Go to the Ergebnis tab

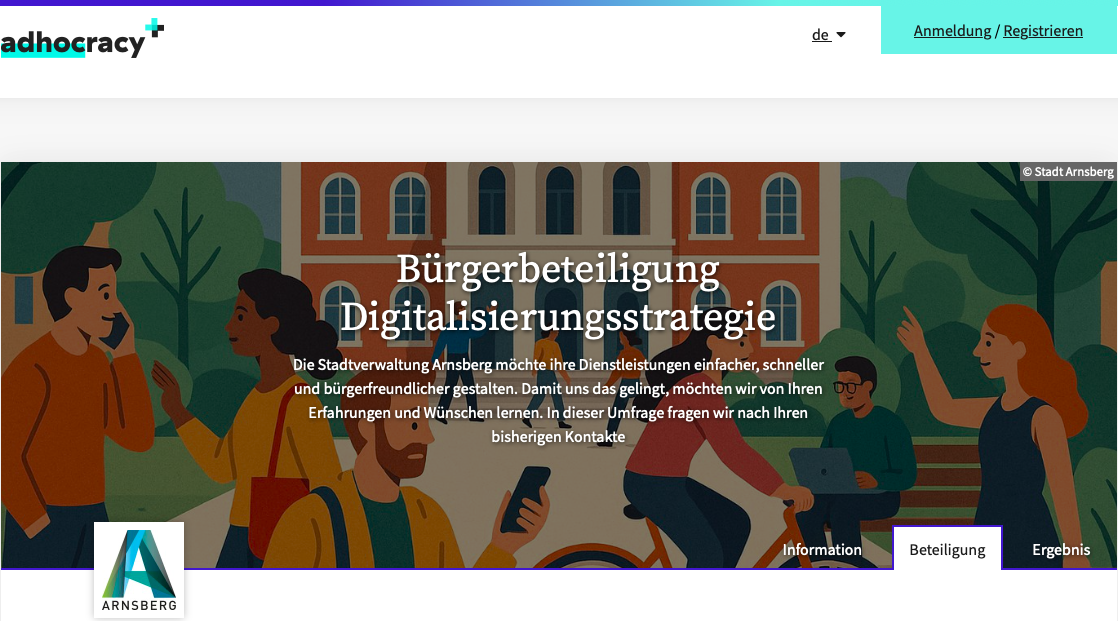[1061, 550]
